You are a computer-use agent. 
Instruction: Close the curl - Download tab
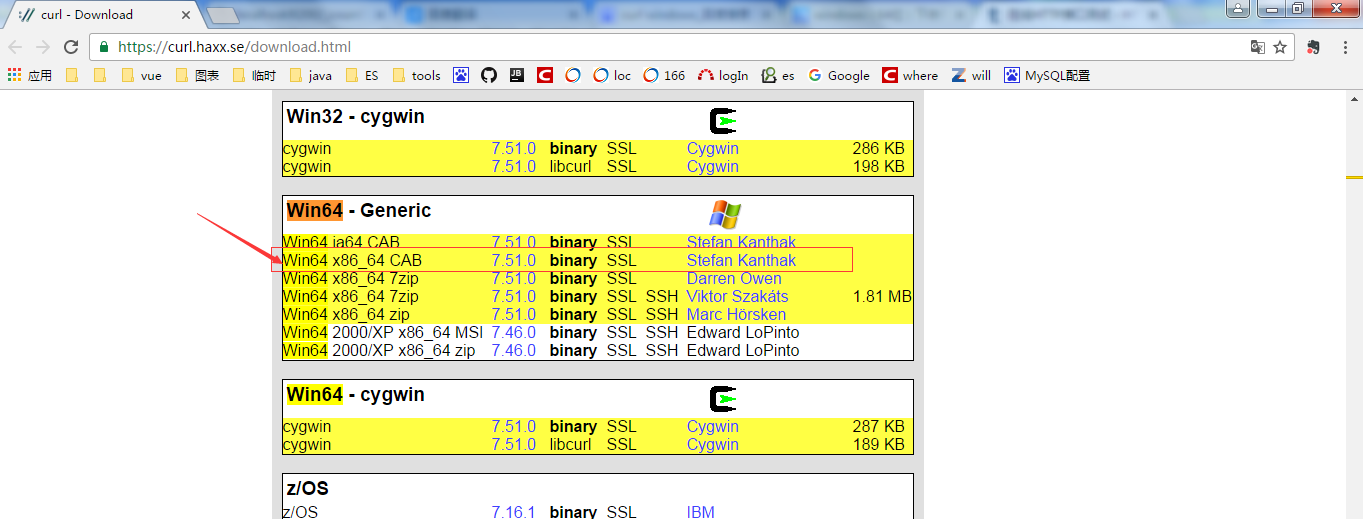click(x=185, y=14)
